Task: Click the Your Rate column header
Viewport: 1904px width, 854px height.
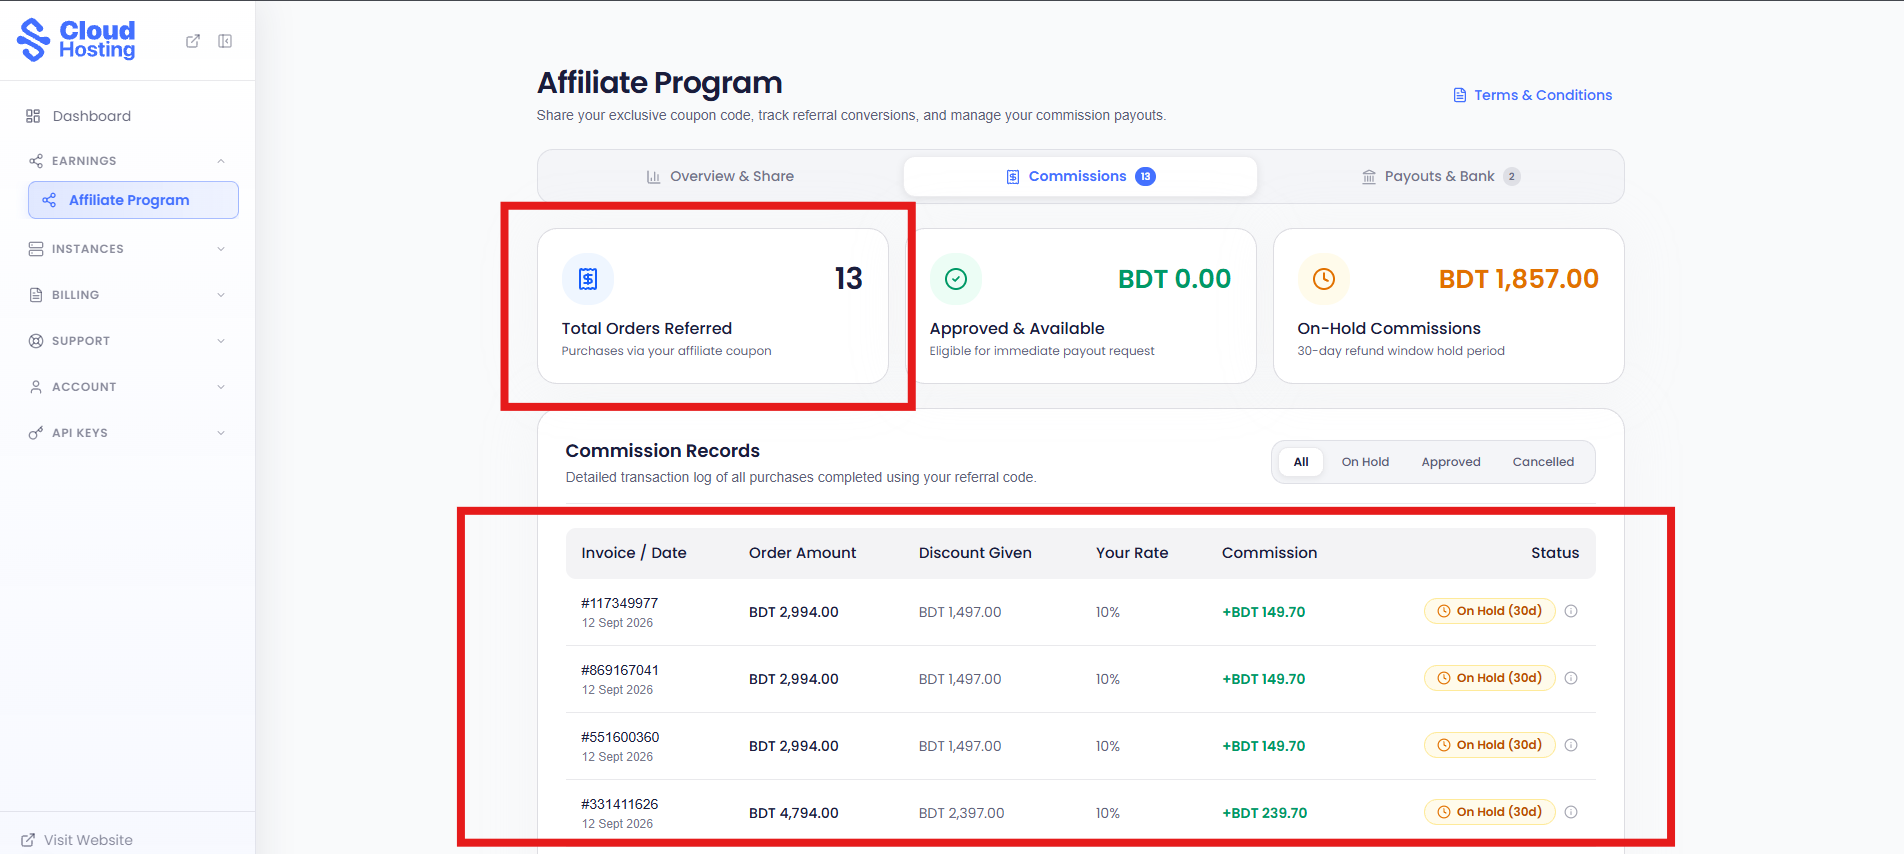Action: click(x=1132, y=553)
